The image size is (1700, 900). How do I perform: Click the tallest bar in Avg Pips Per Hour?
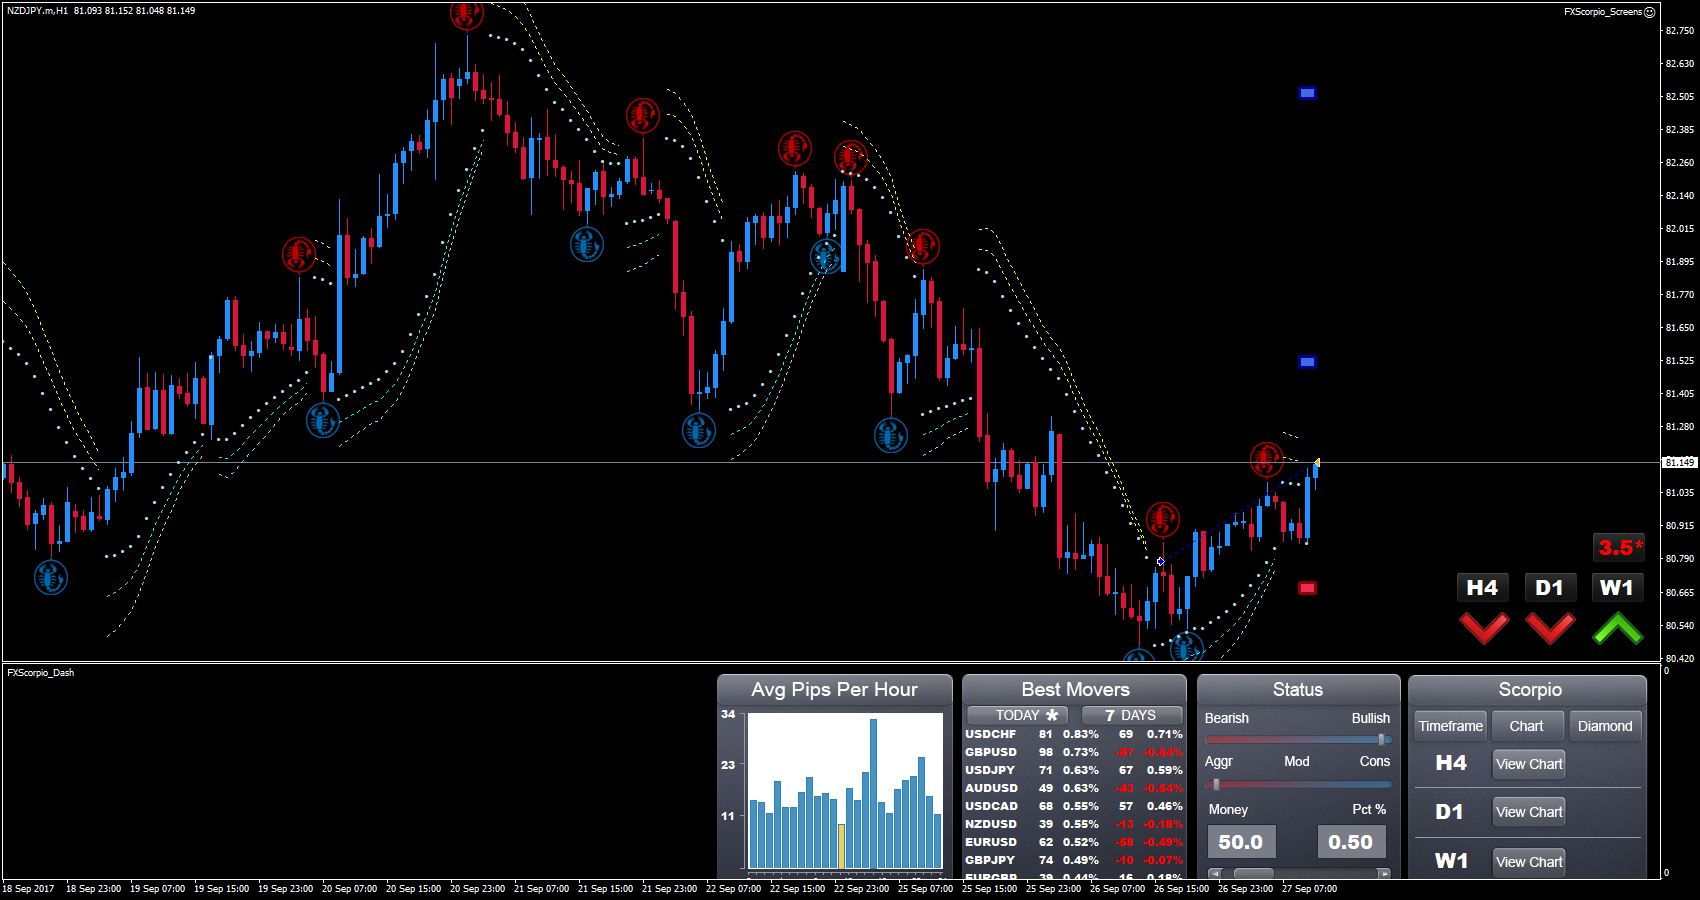873,794
